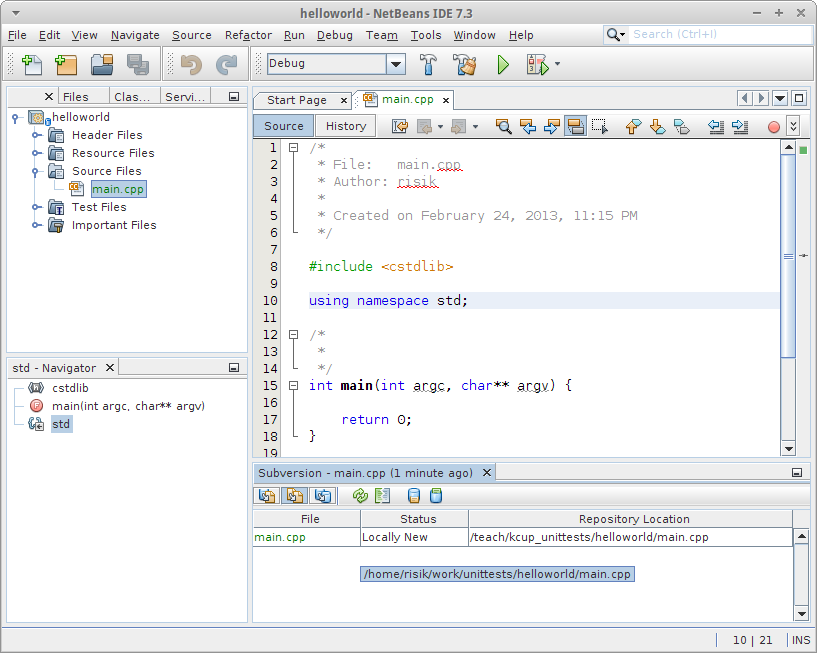Open the Debug configuration dropdown
This screenshot has width=817, height=653.
[x=396, y=64]
